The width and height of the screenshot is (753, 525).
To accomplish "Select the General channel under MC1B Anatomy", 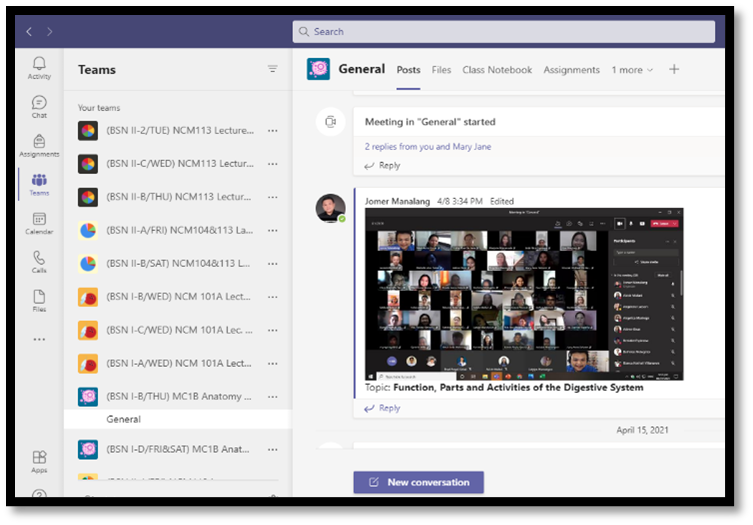I will click(124, 420).
